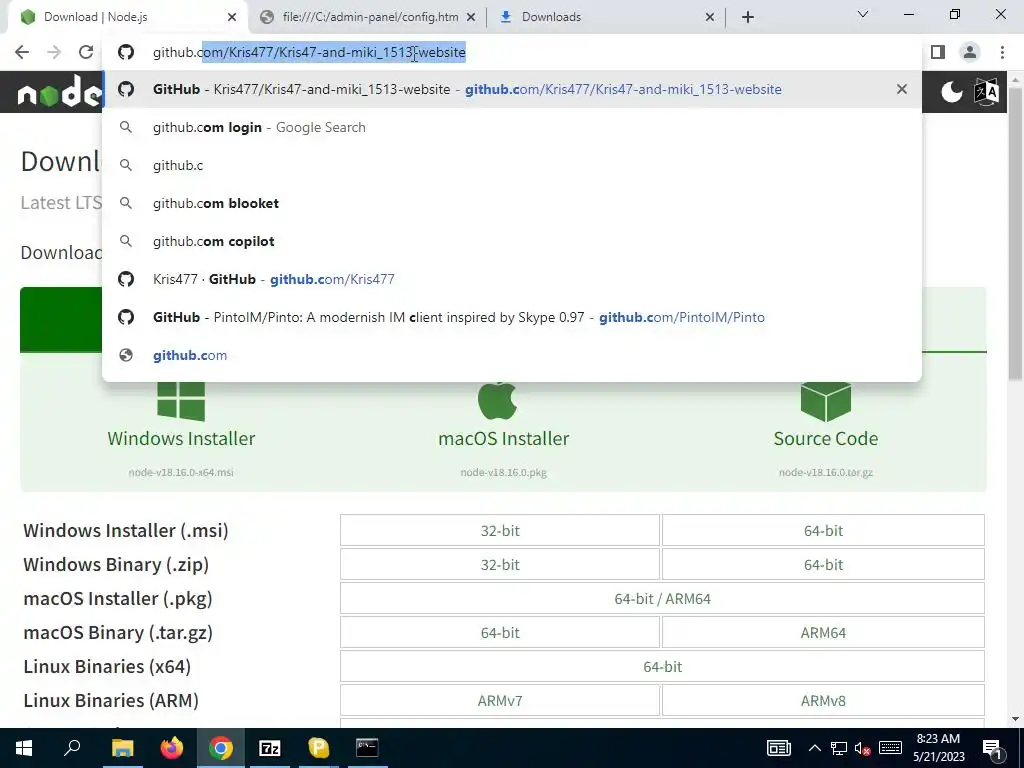Launch Firefox from the taskbar
Screen dimensions: 1024x768
172,748
